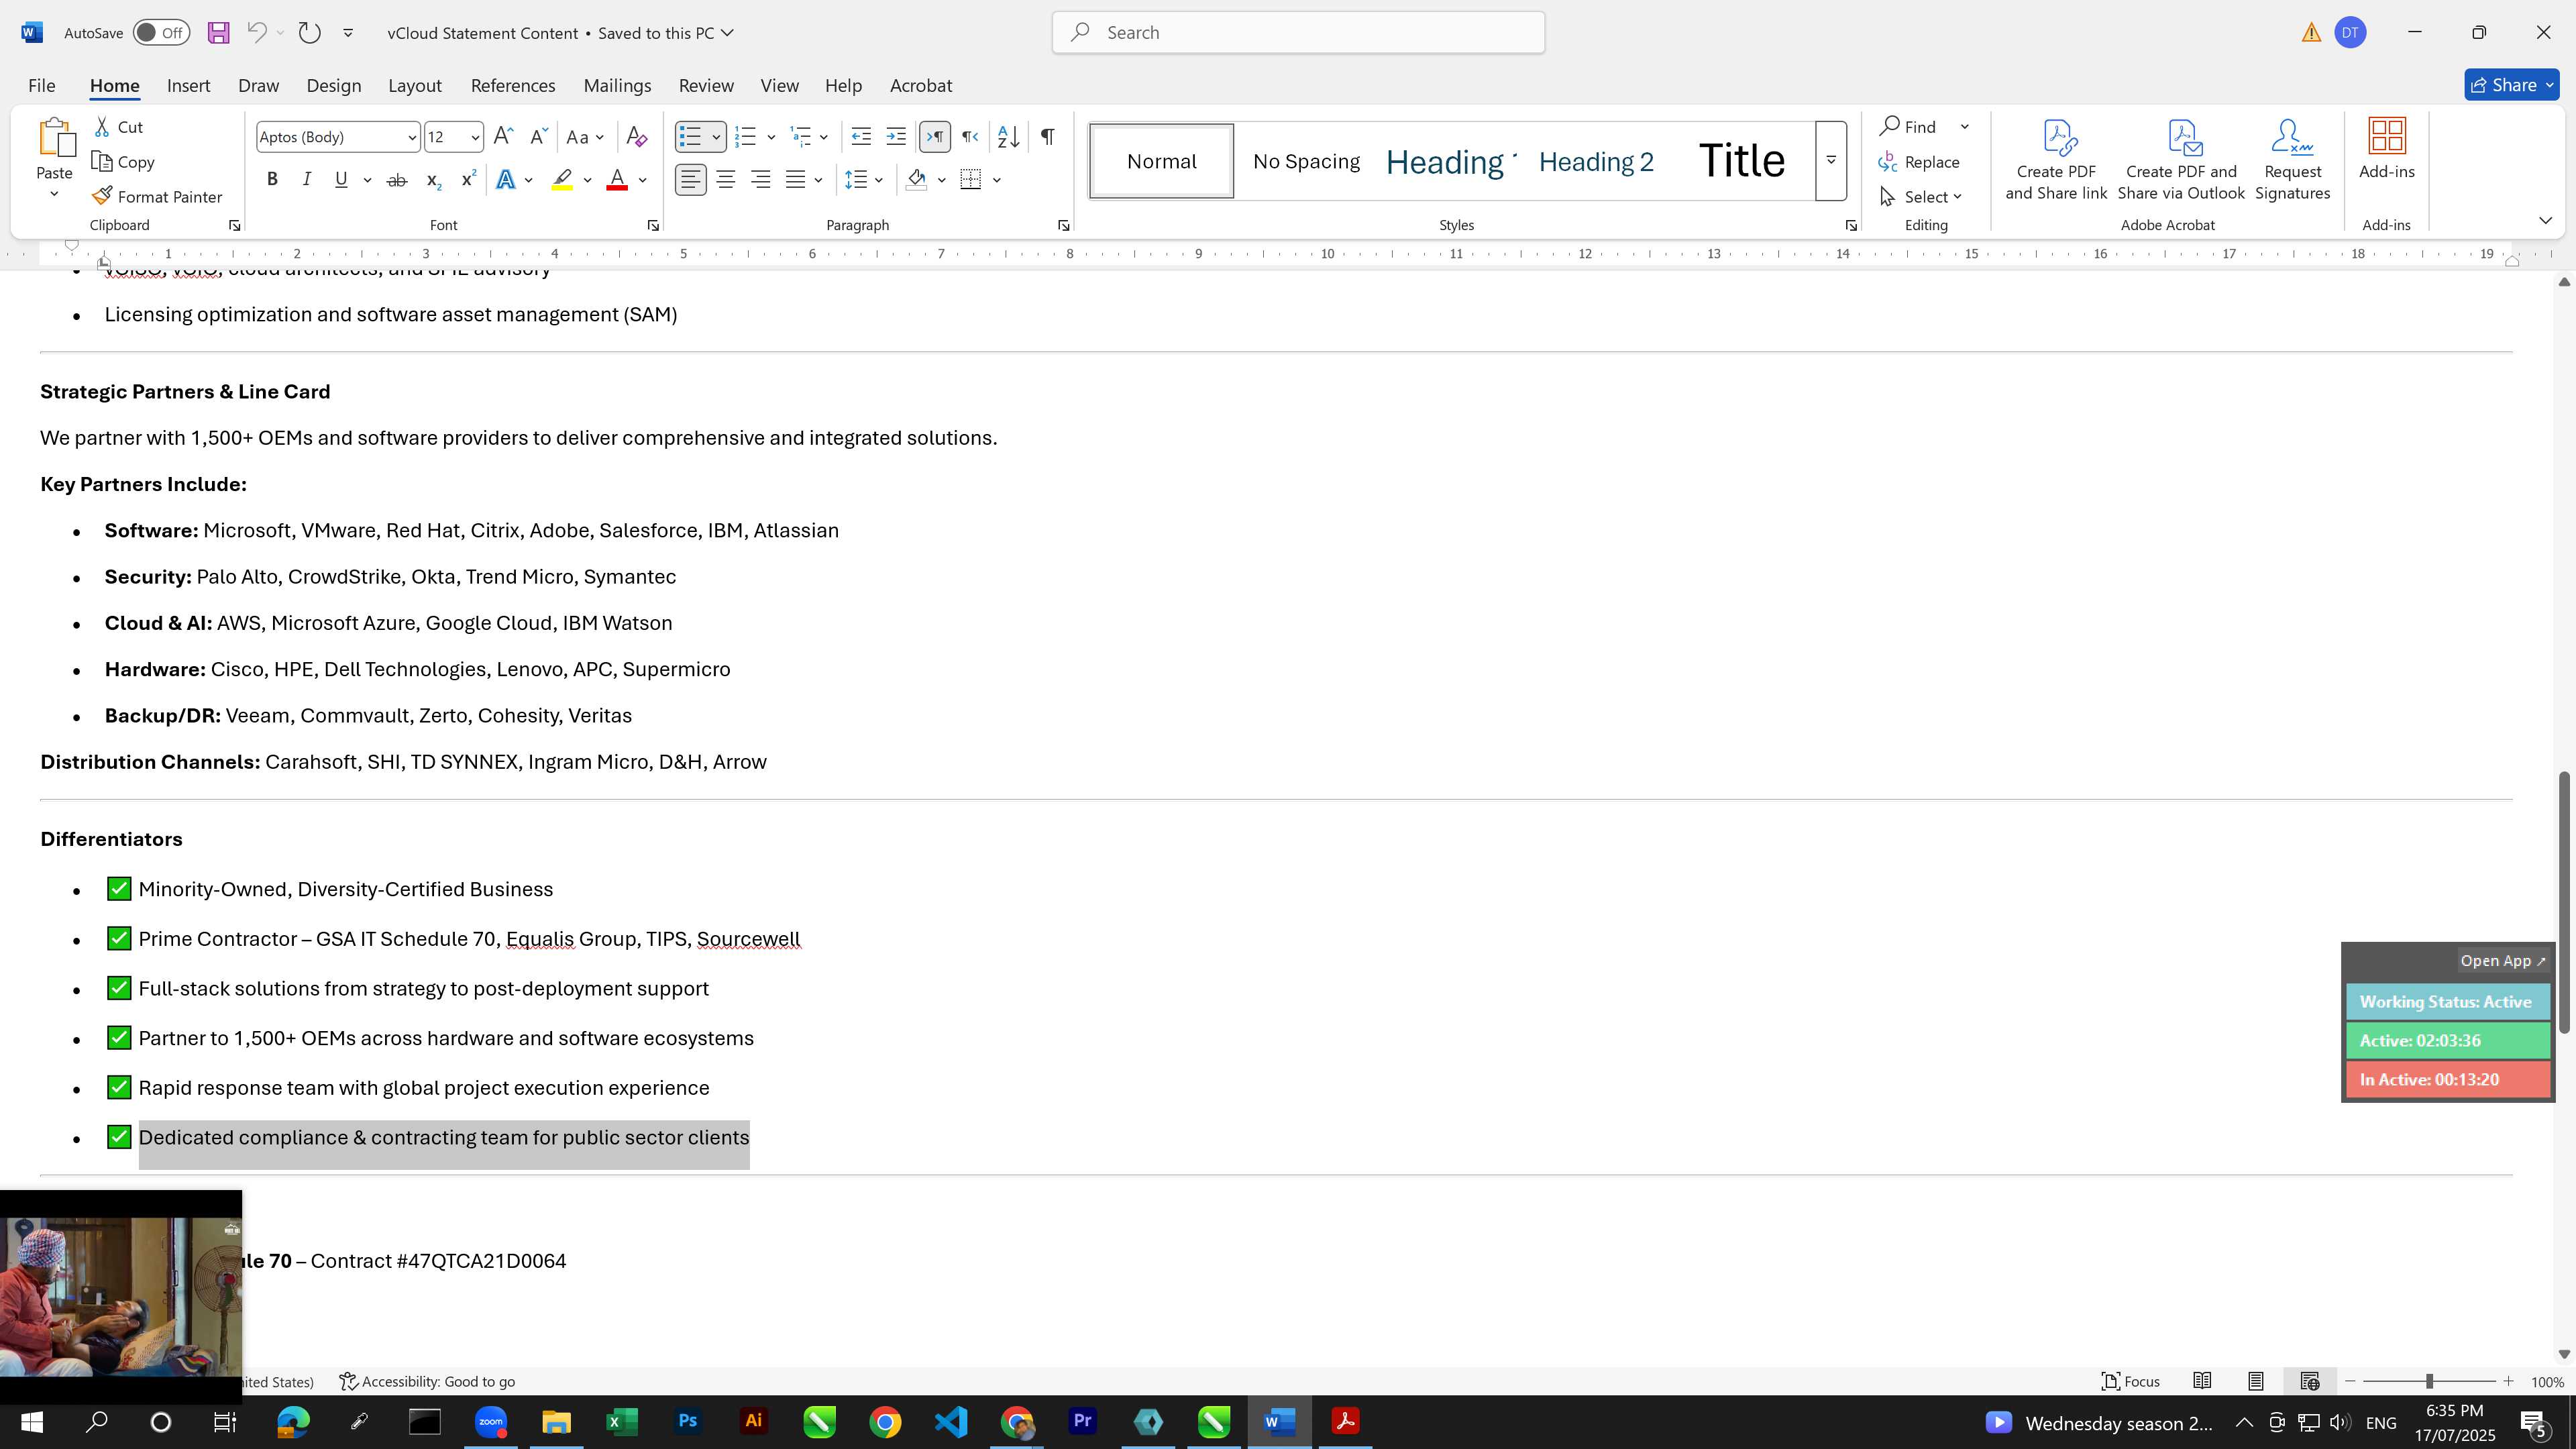
Task: Click the Increase Indent icon
Action: tap(896, 137)
